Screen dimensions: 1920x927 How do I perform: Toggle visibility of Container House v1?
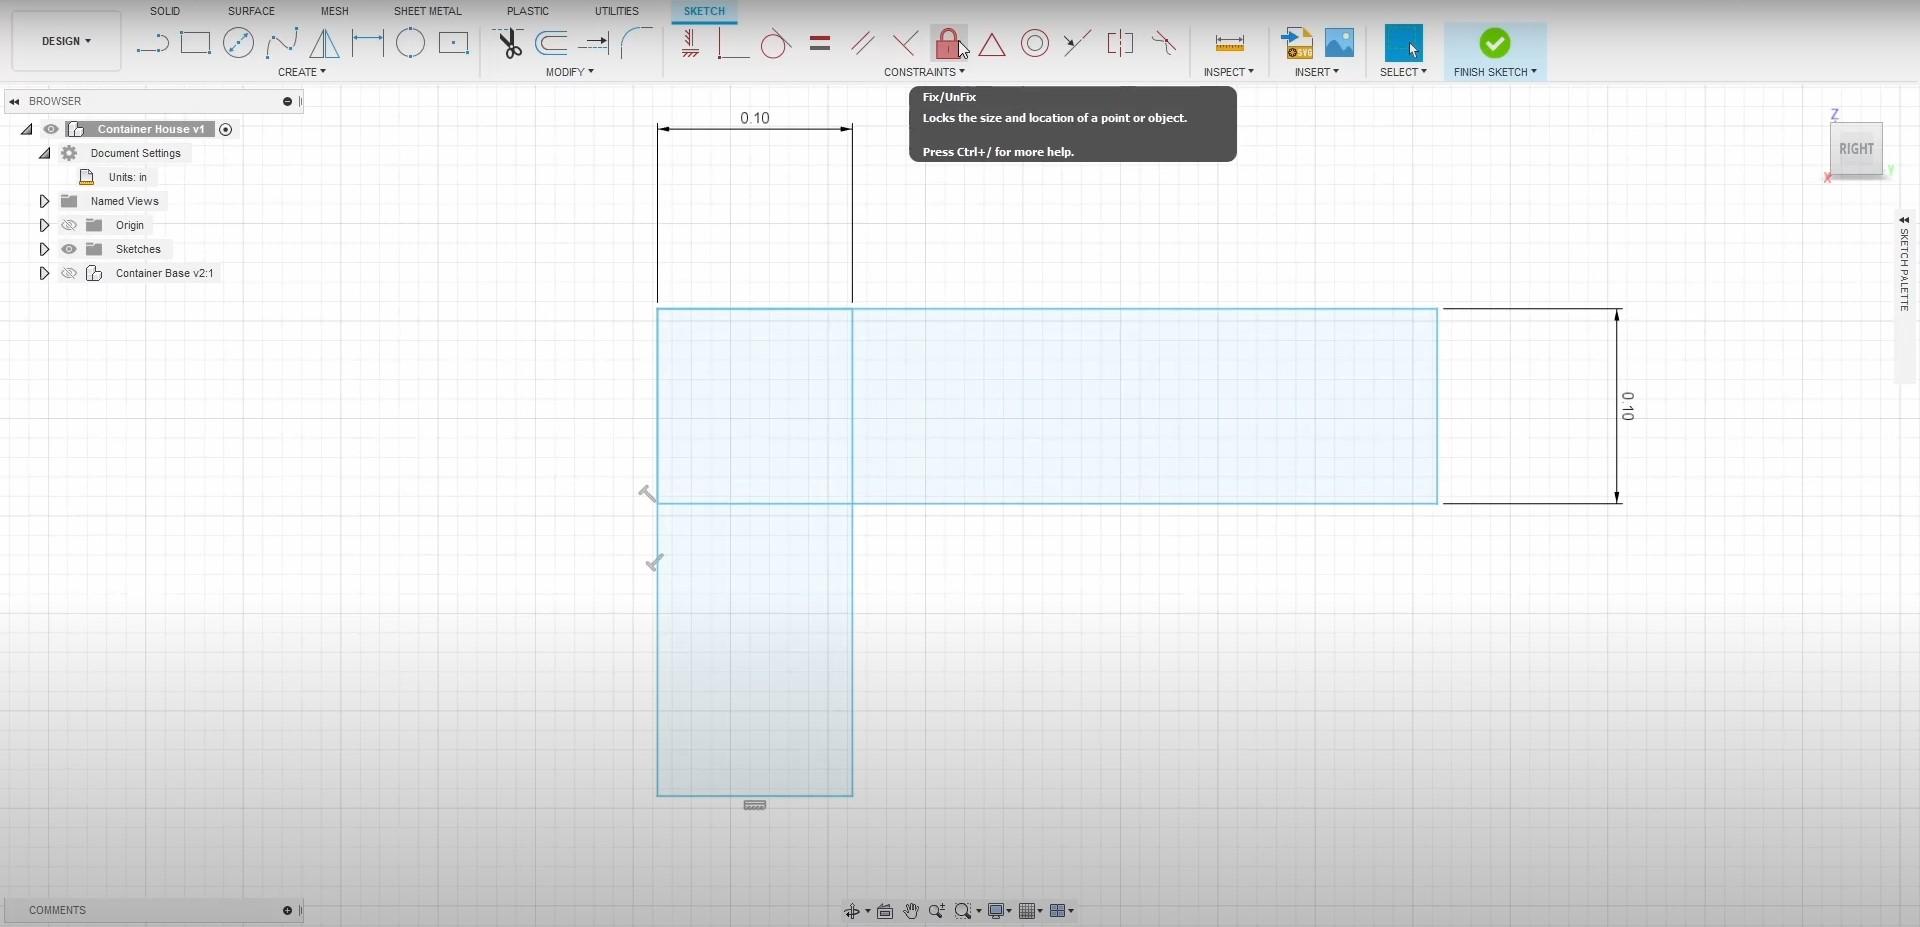coord(51,129)
